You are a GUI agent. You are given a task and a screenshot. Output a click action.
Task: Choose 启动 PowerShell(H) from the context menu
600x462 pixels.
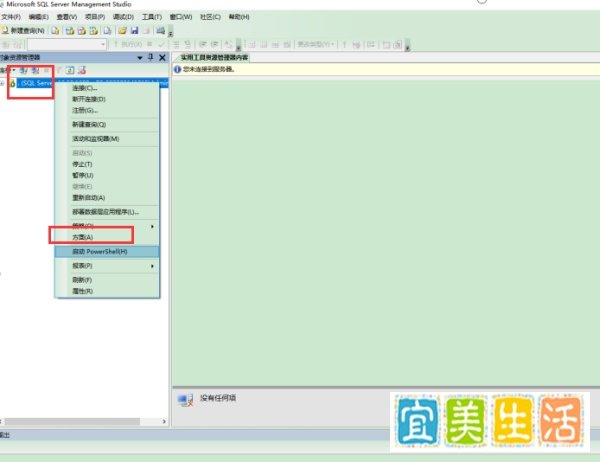pos(107,251)
